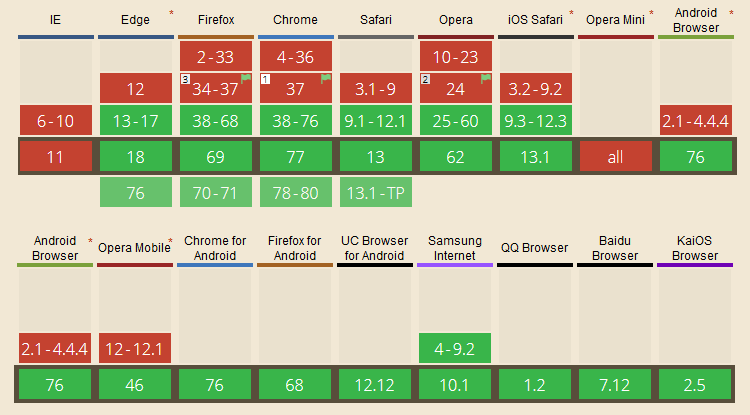Click the UC Browser for Android heading
Image resolution: width=750 pixels, height=415 pixels.
click(x=376, y=247)
